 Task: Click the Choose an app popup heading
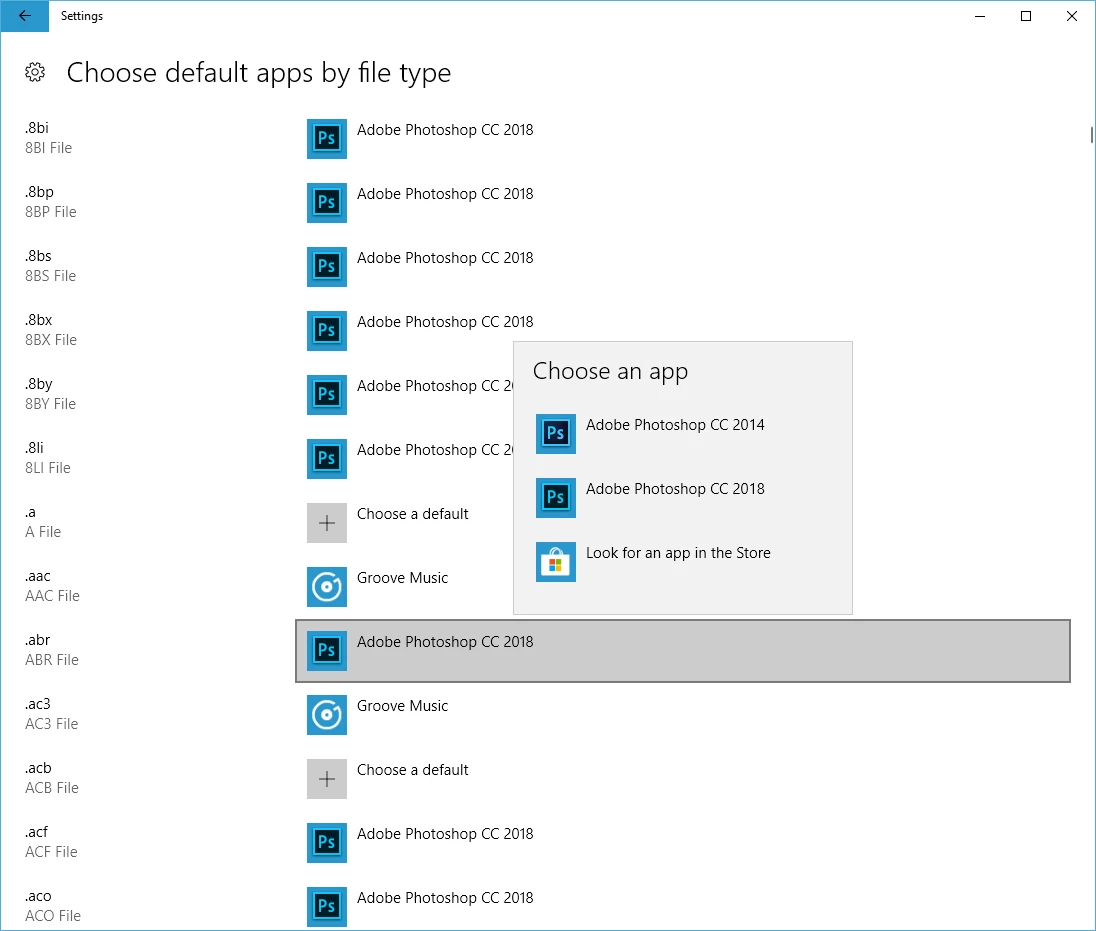[610, 371]
